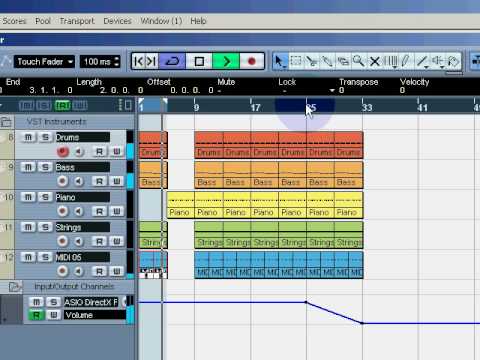The width and height of the screenshot is (480, 360).
Task: Disable record enable on Drums track
Action: (x=62, y=152)
